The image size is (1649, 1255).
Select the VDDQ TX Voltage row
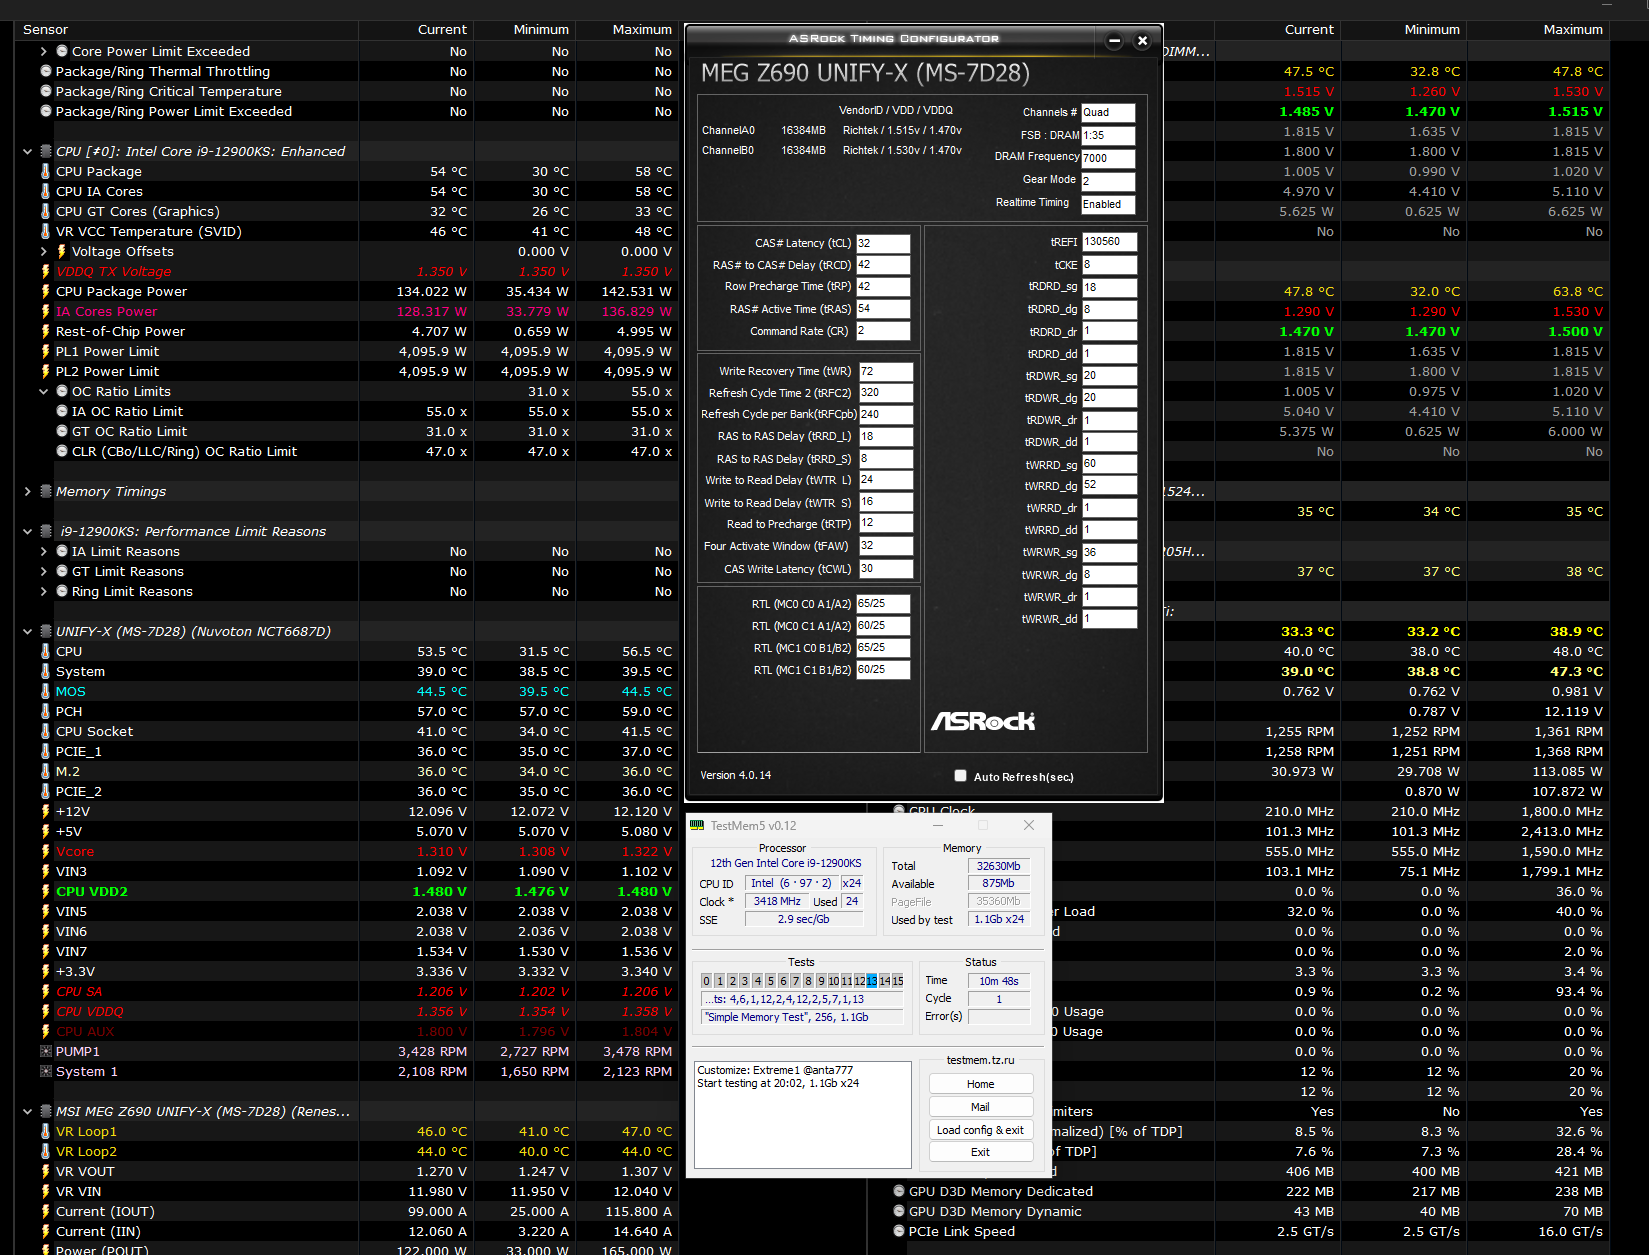(347, 271)
